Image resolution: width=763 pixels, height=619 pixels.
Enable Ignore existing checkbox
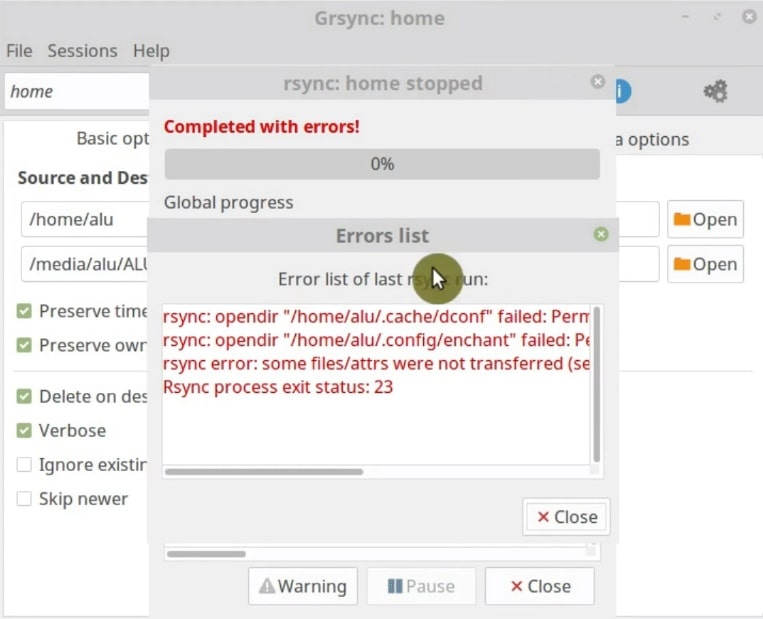click(x=24, y=464)
